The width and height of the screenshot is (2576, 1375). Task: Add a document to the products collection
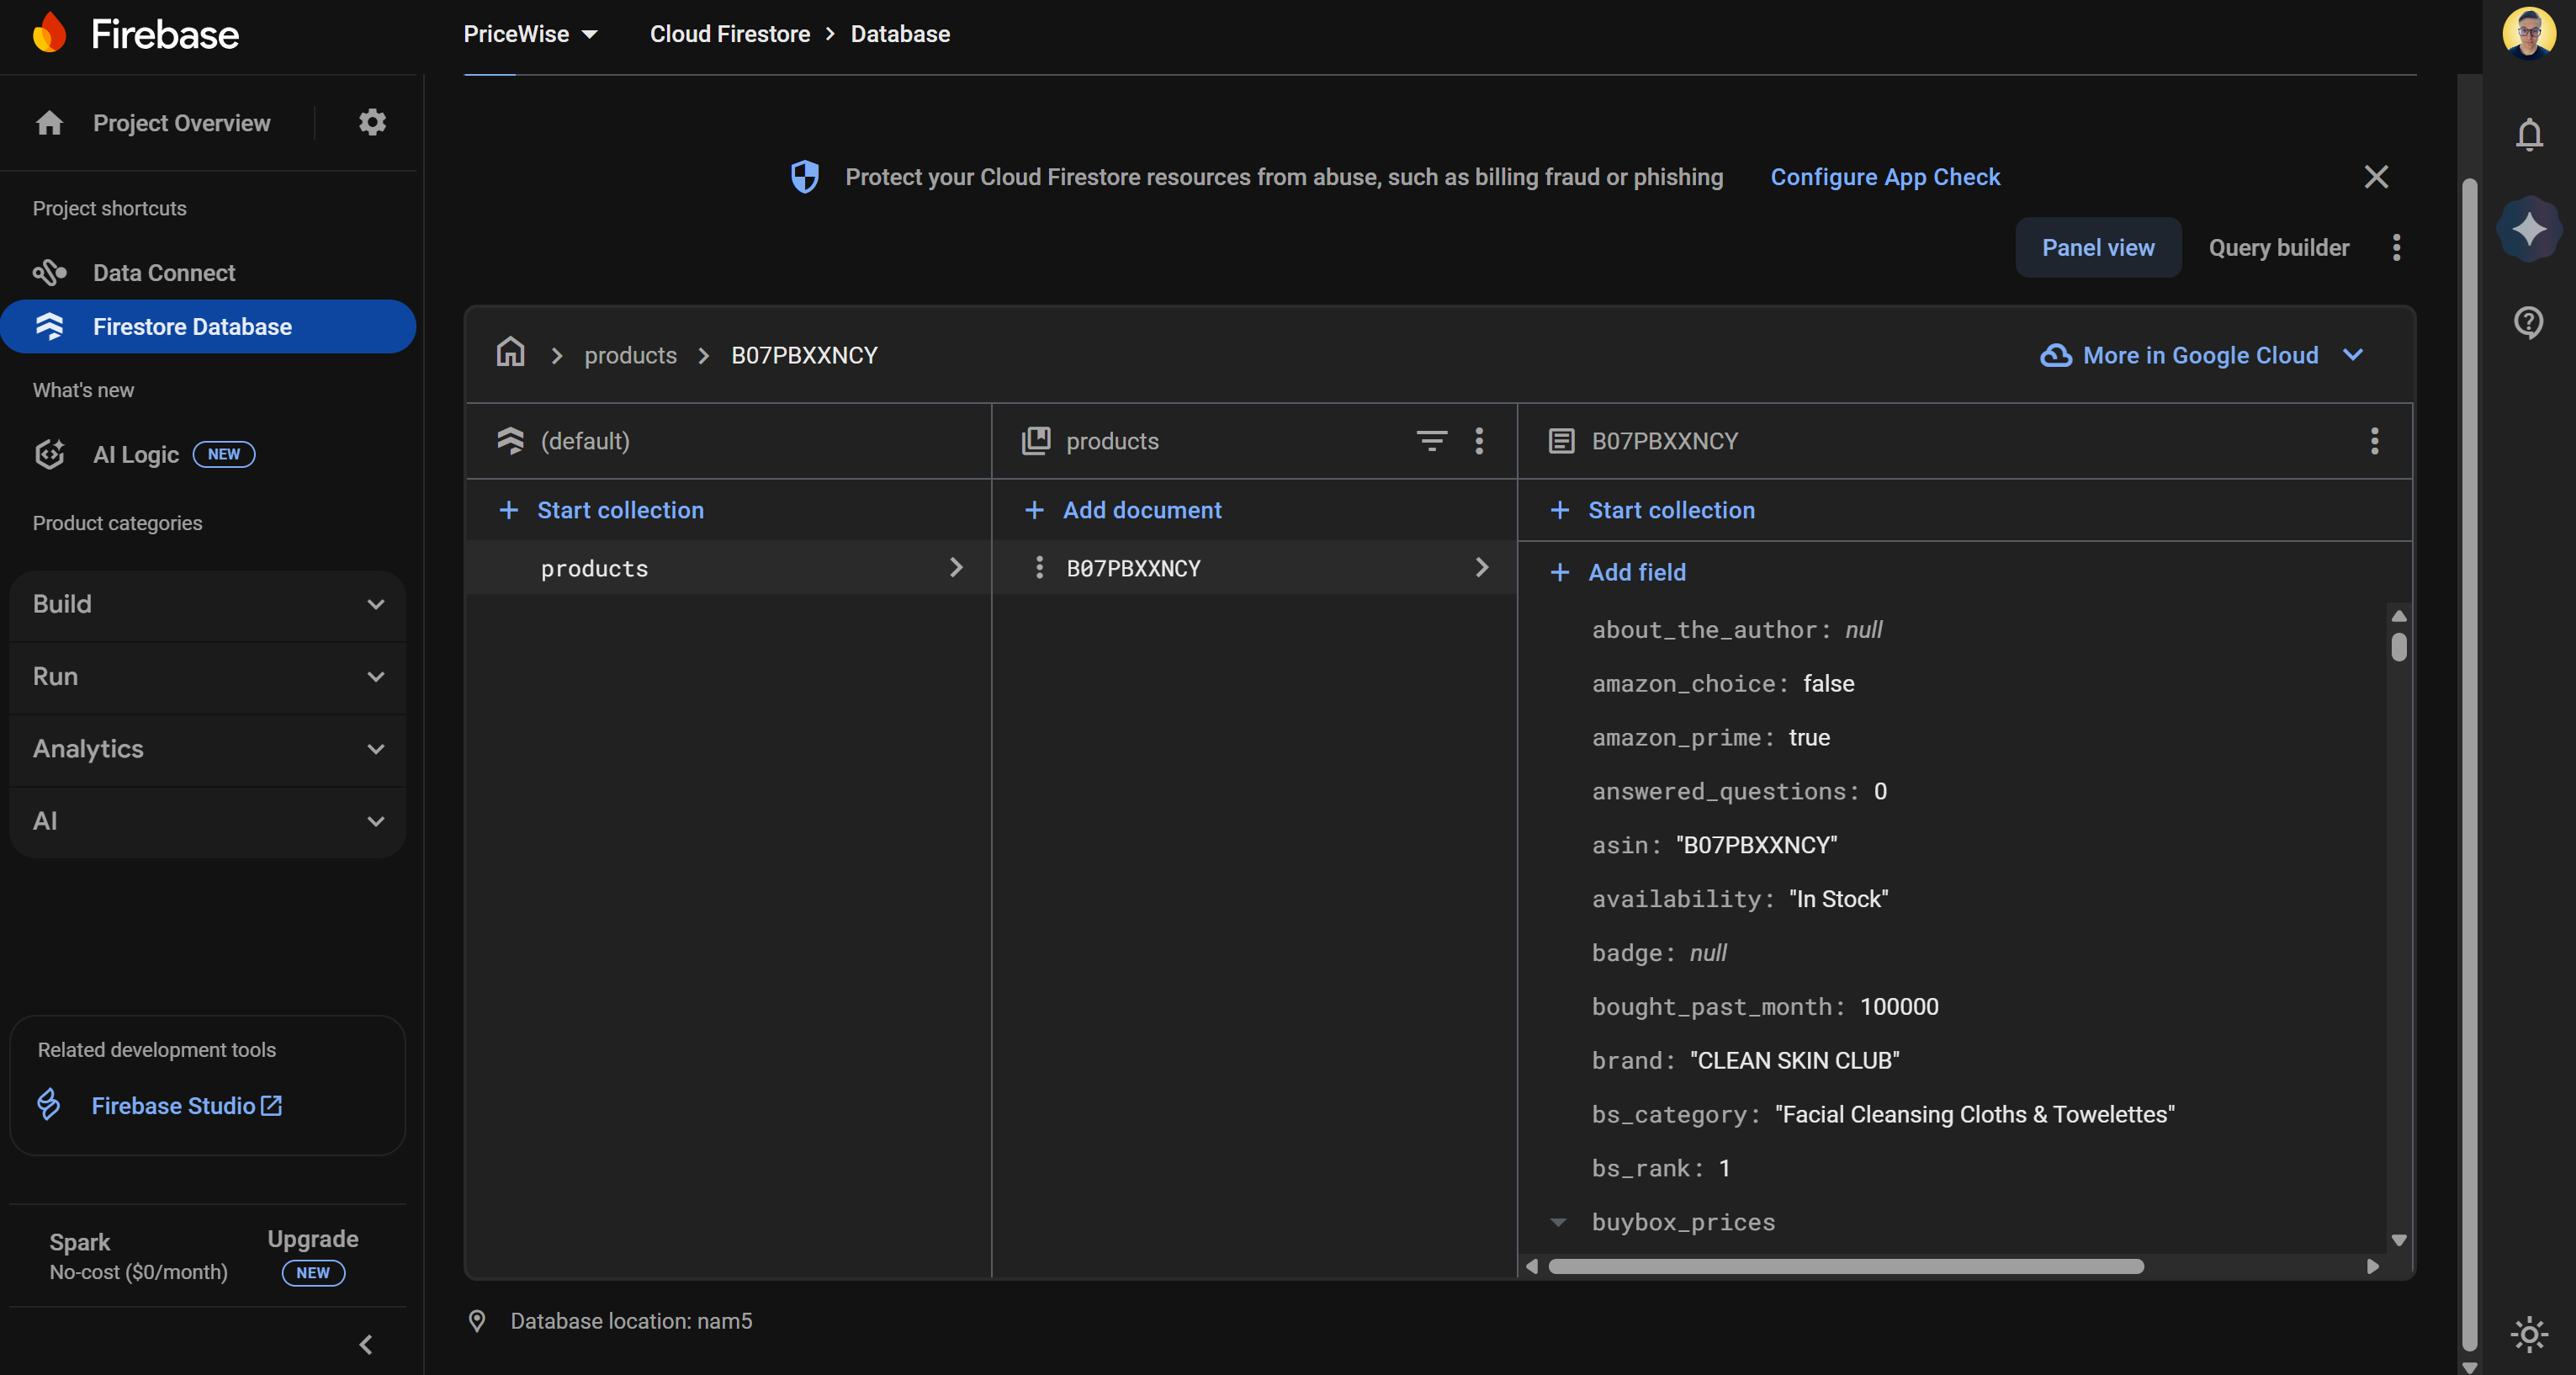point(1141,510)
